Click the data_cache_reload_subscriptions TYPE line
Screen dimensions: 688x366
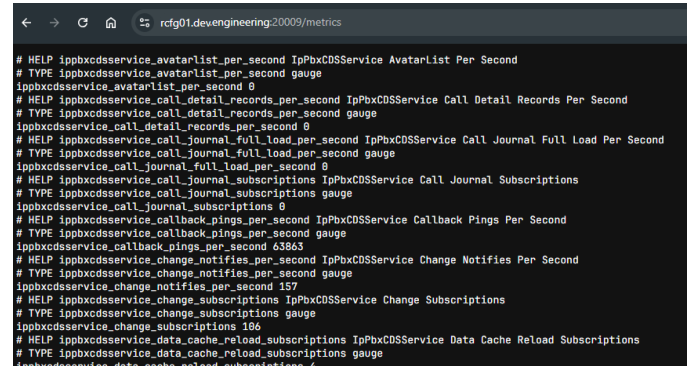pyautogui.click(x=200, y=353)
